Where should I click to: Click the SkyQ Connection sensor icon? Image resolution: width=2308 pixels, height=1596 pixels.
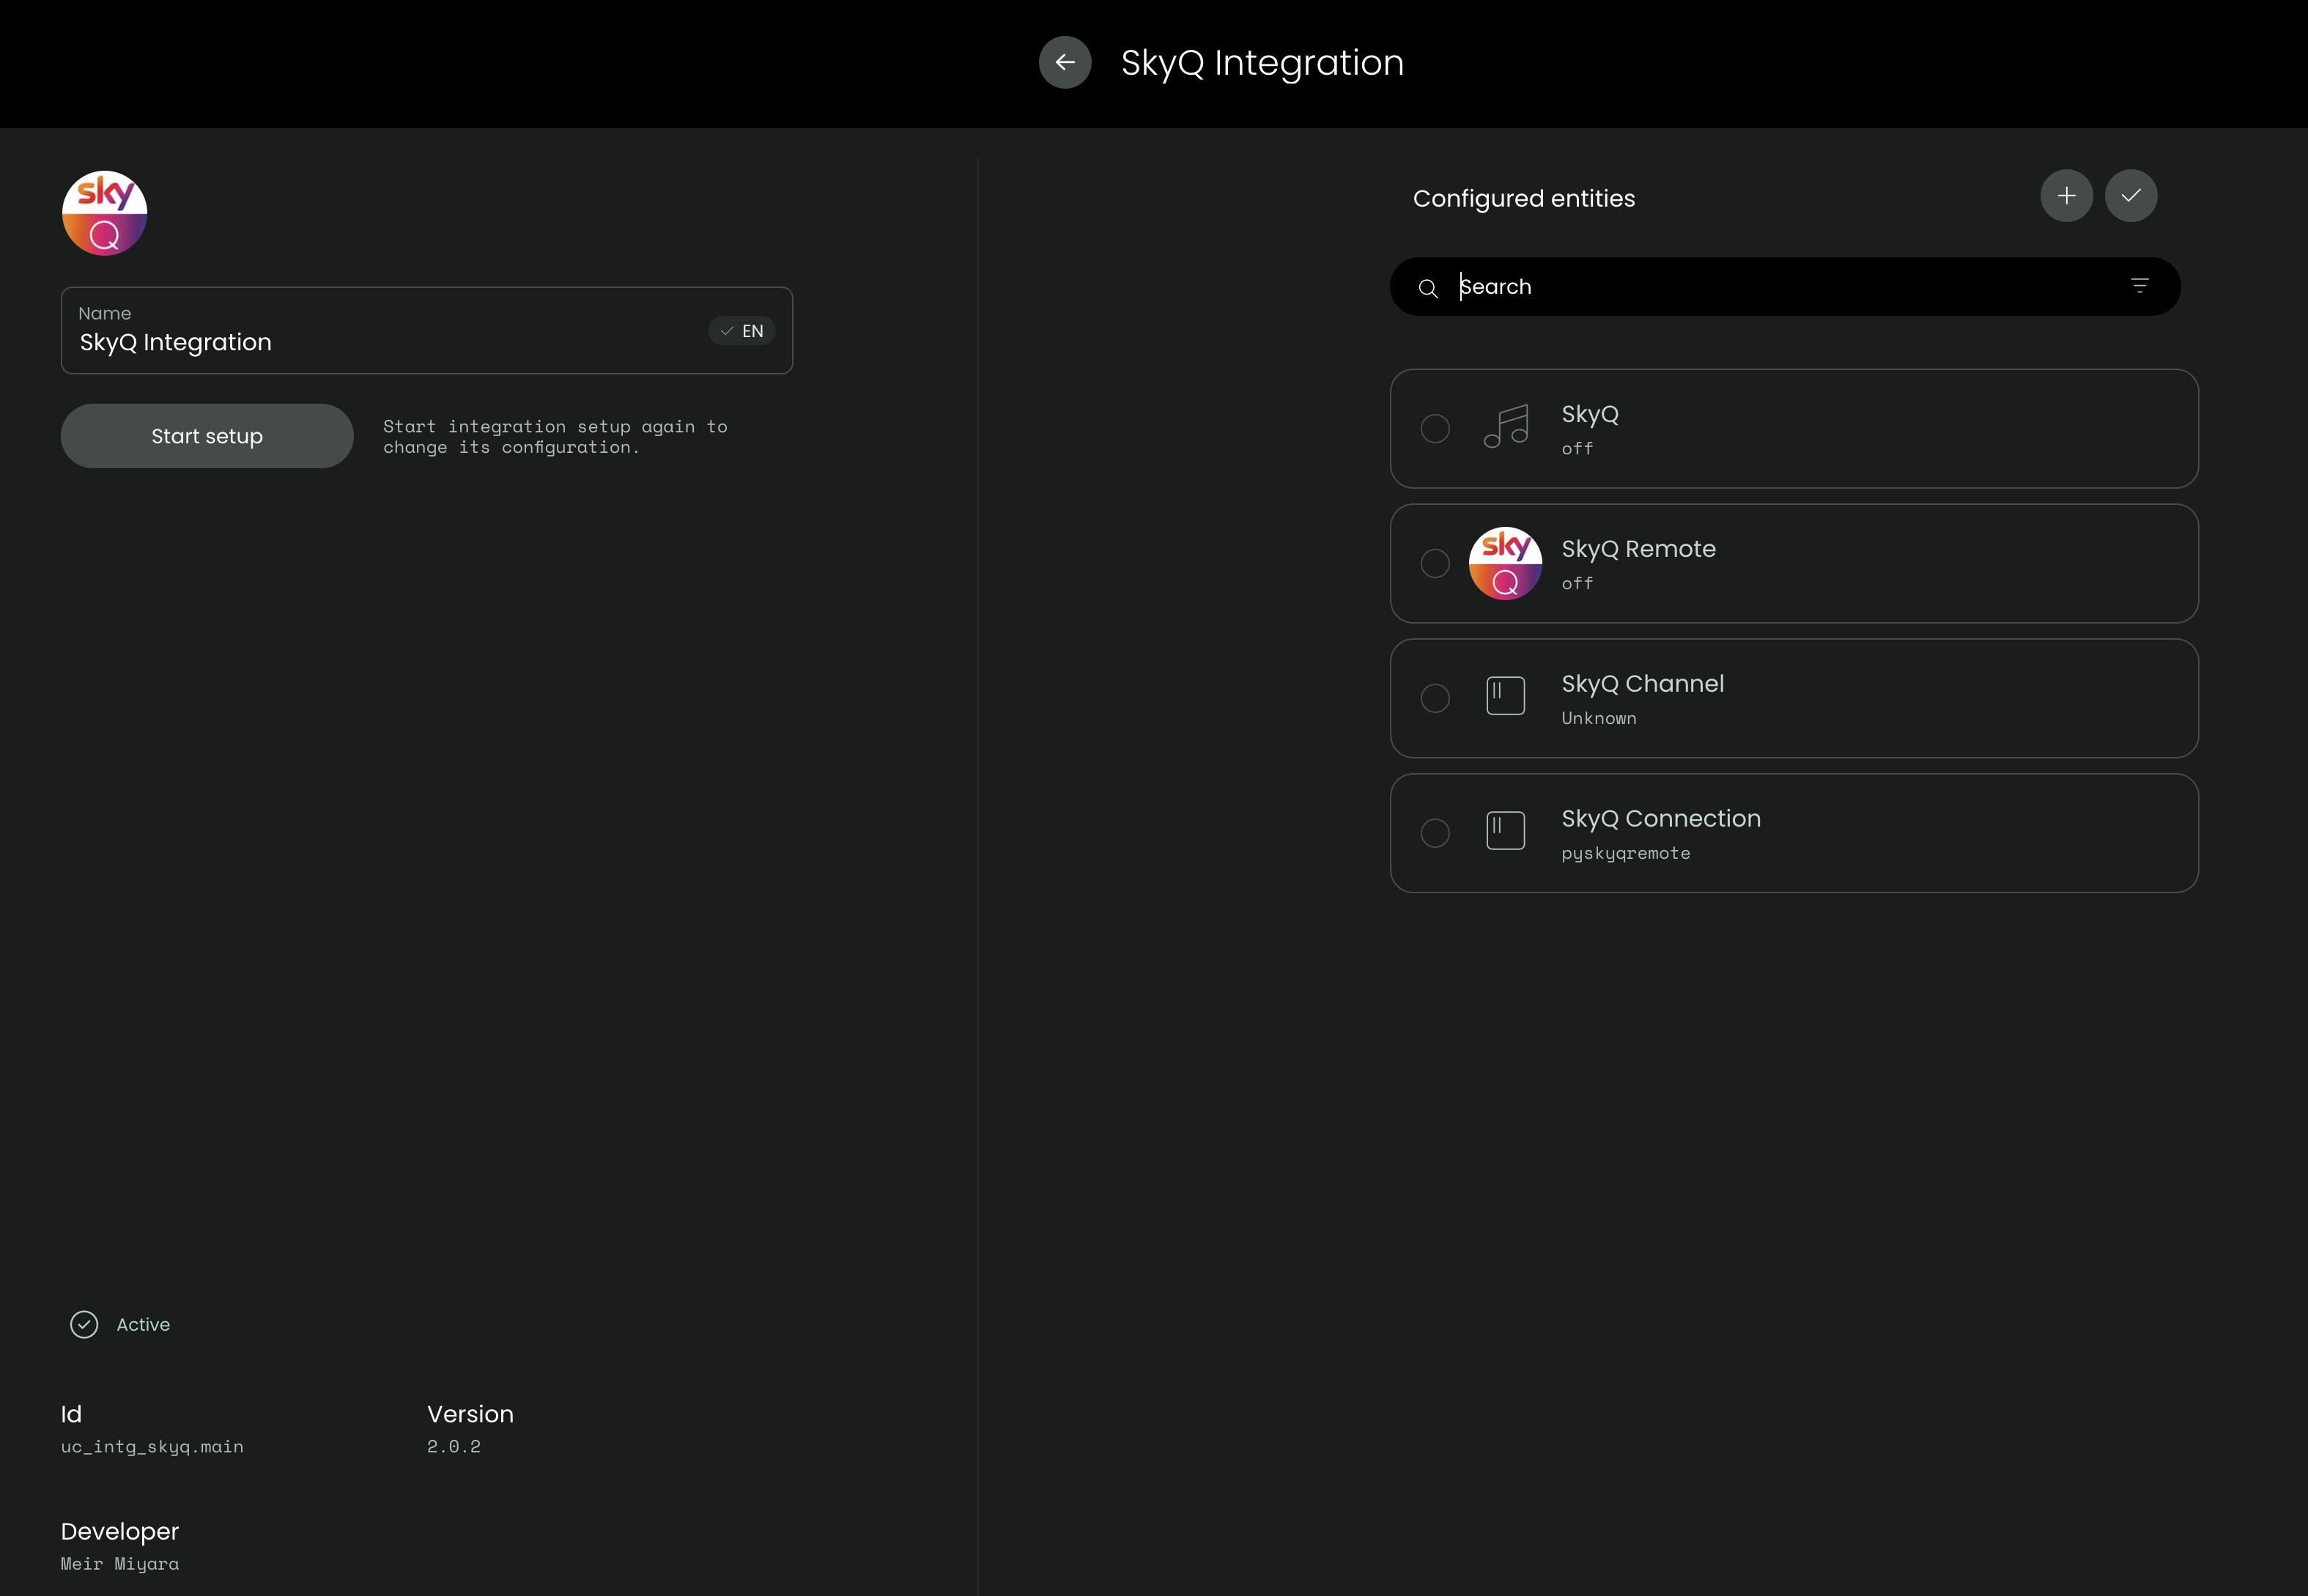click(x=1505, y=831)
